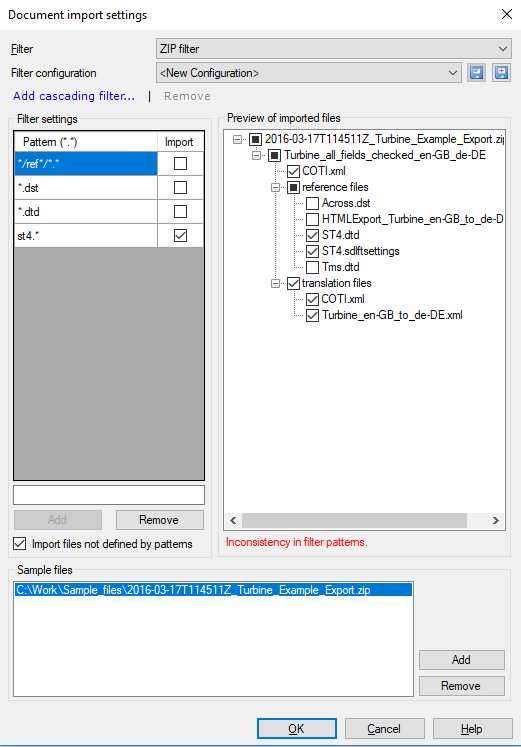Click the Cancel button
521x747 pixels.
point(384,729)
